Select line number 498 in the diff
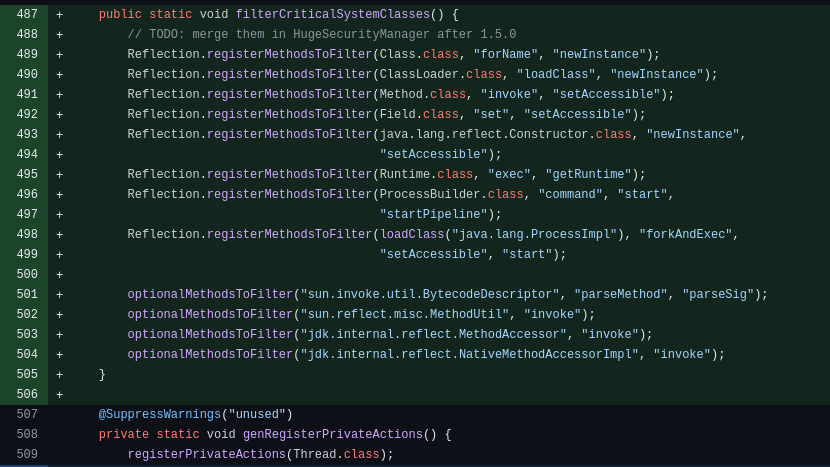 [27, 234]
